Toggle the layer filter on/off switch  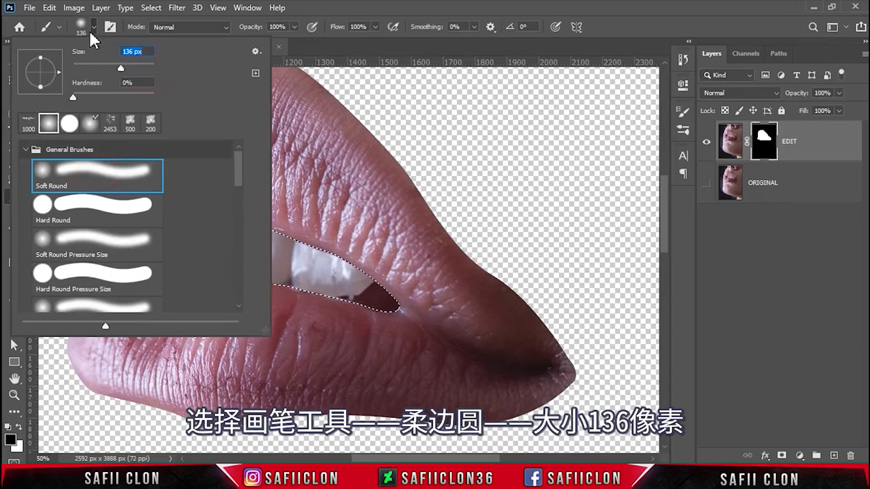coord(842,73)
